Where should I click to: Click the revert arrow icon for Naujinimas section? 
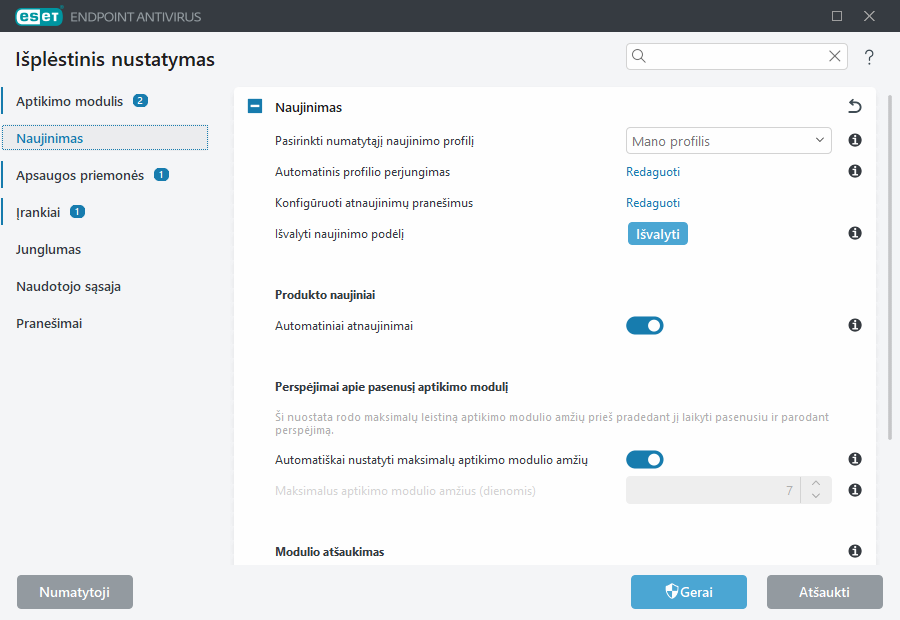point(855,106)
